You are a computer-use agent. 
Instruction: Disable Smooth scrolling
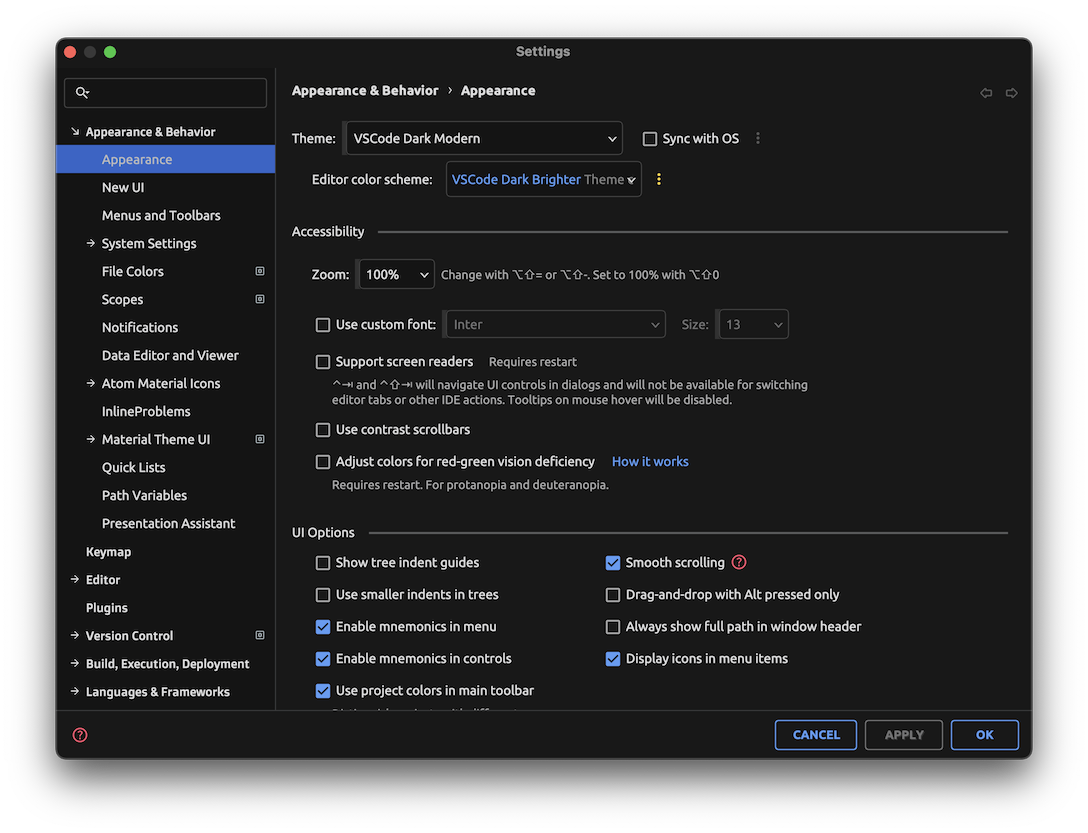pyautogui.click(x=612, y=562)
